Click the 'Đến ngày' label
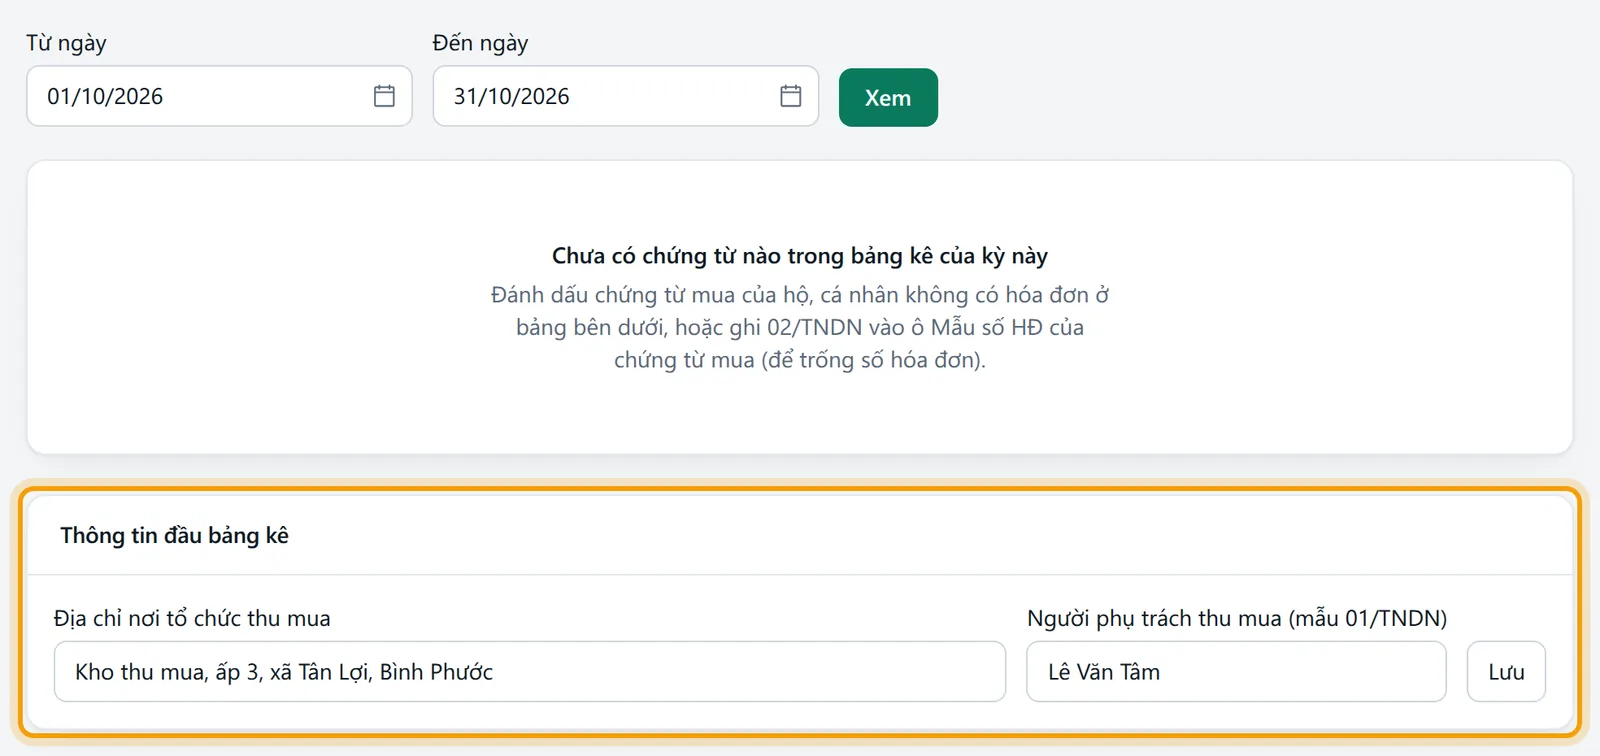This screenshot has height=756, width=1600. point(480,43)
